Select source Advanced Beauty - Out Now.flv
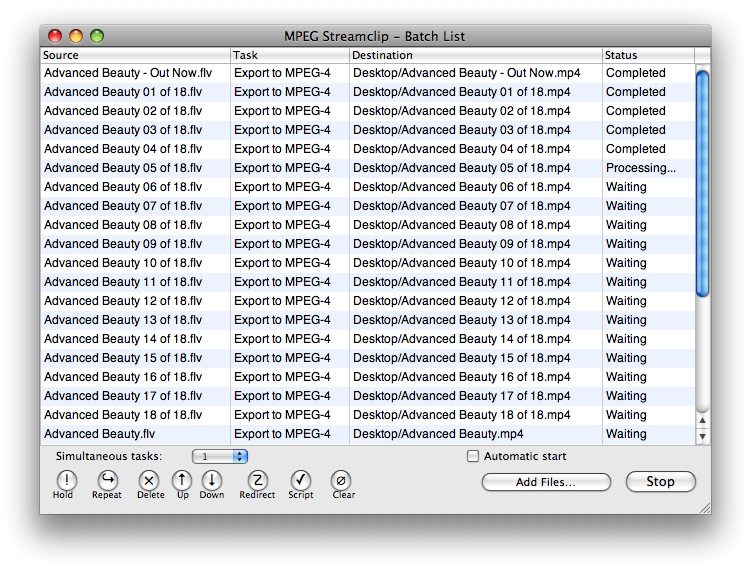The height and width of the screenshot is (569, 751). [x=128, y=73]
